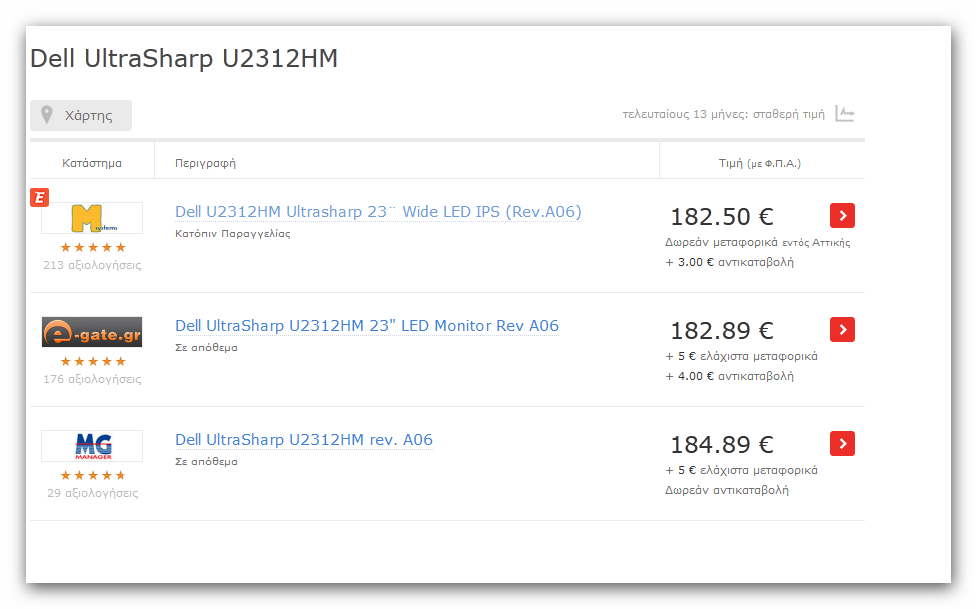Viewport: 977px width, 609px height.
Task: Open the Dell U2312HM Ultrasharp 23 Wide LED IPS link
Action: click(x=378, y=212)
